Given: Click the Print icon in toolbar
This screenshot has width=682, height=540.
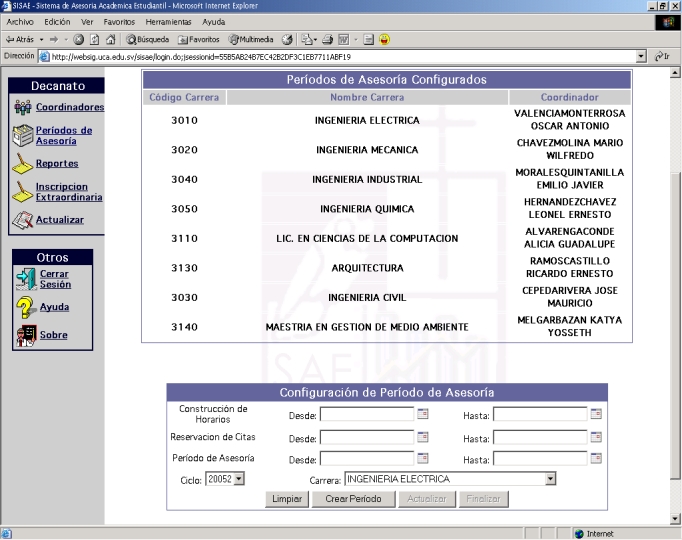Looking at the screenshot, I should pos(328,40).
